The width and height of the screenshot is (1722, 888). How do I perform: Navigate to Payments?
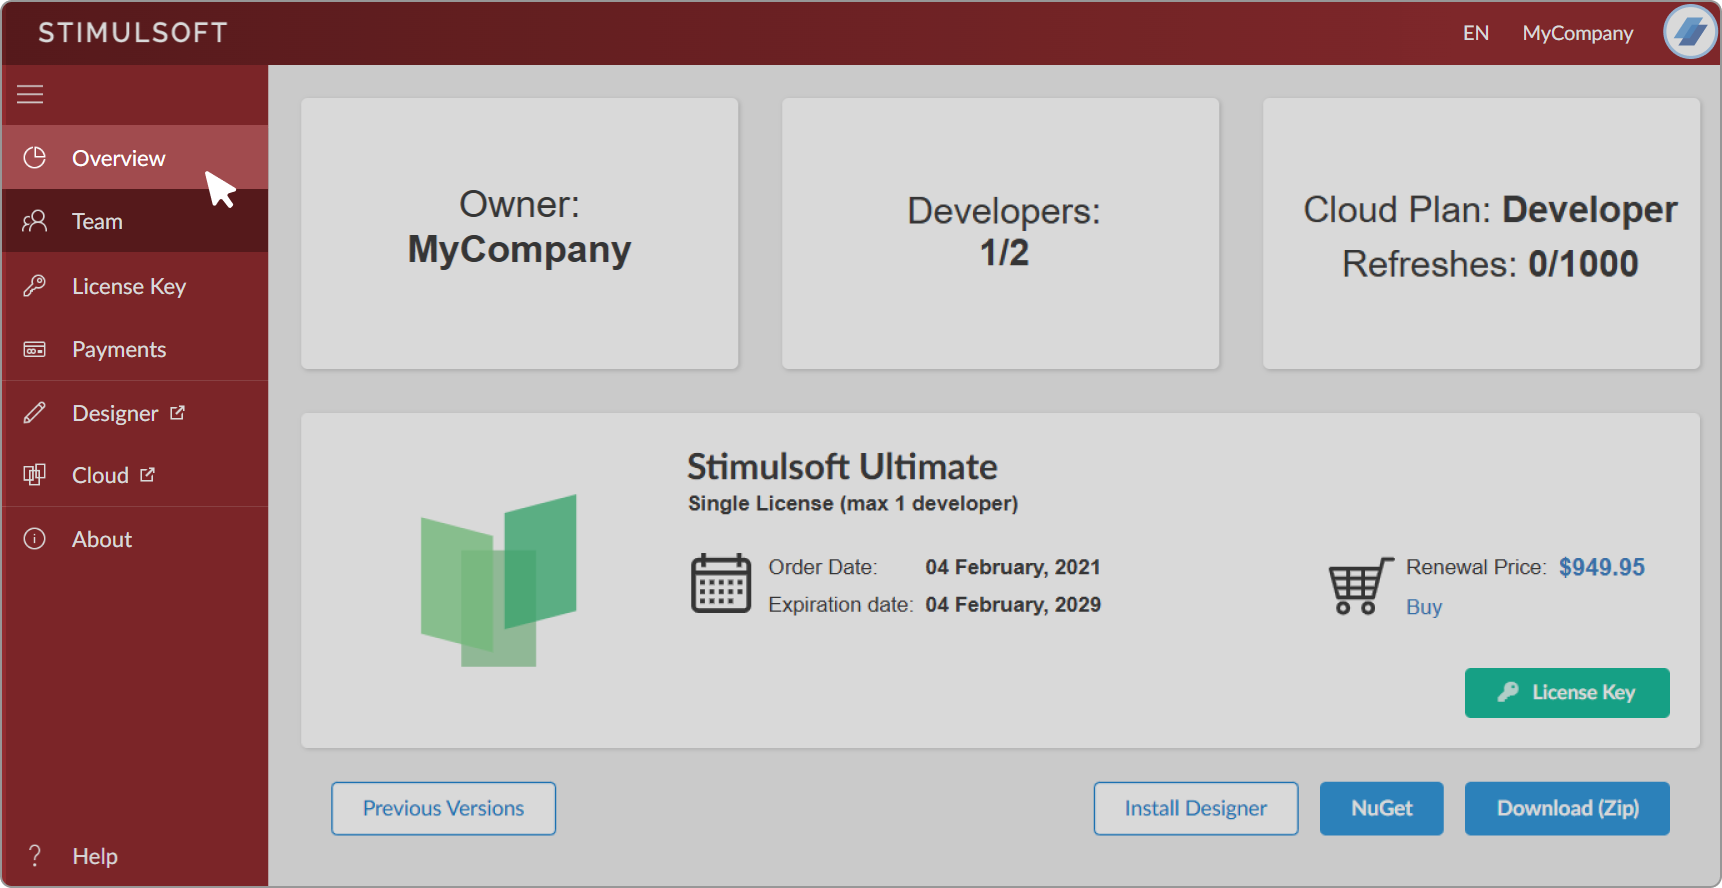(x=135, y=349)
